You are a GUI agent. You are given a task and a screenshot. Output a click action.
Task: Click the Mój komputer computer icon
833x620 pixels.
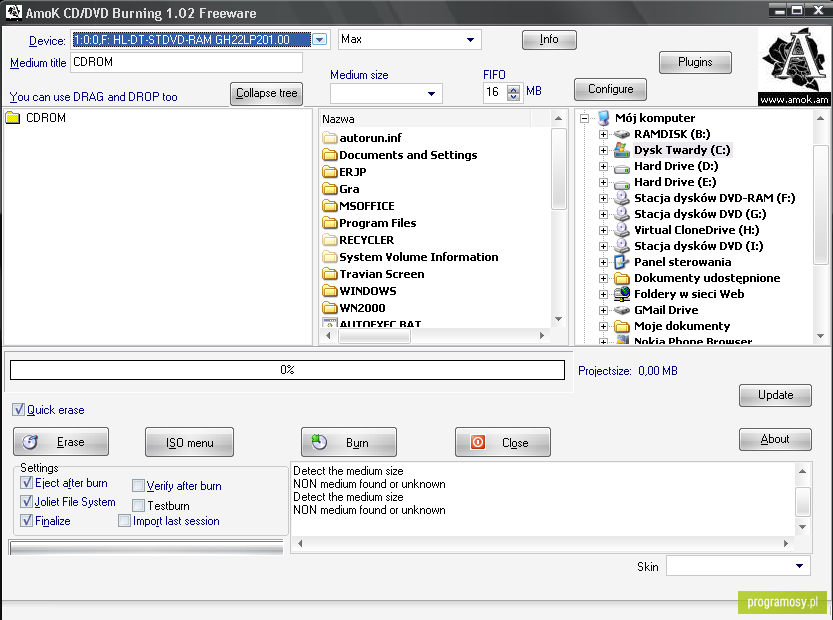click(604, 118)
